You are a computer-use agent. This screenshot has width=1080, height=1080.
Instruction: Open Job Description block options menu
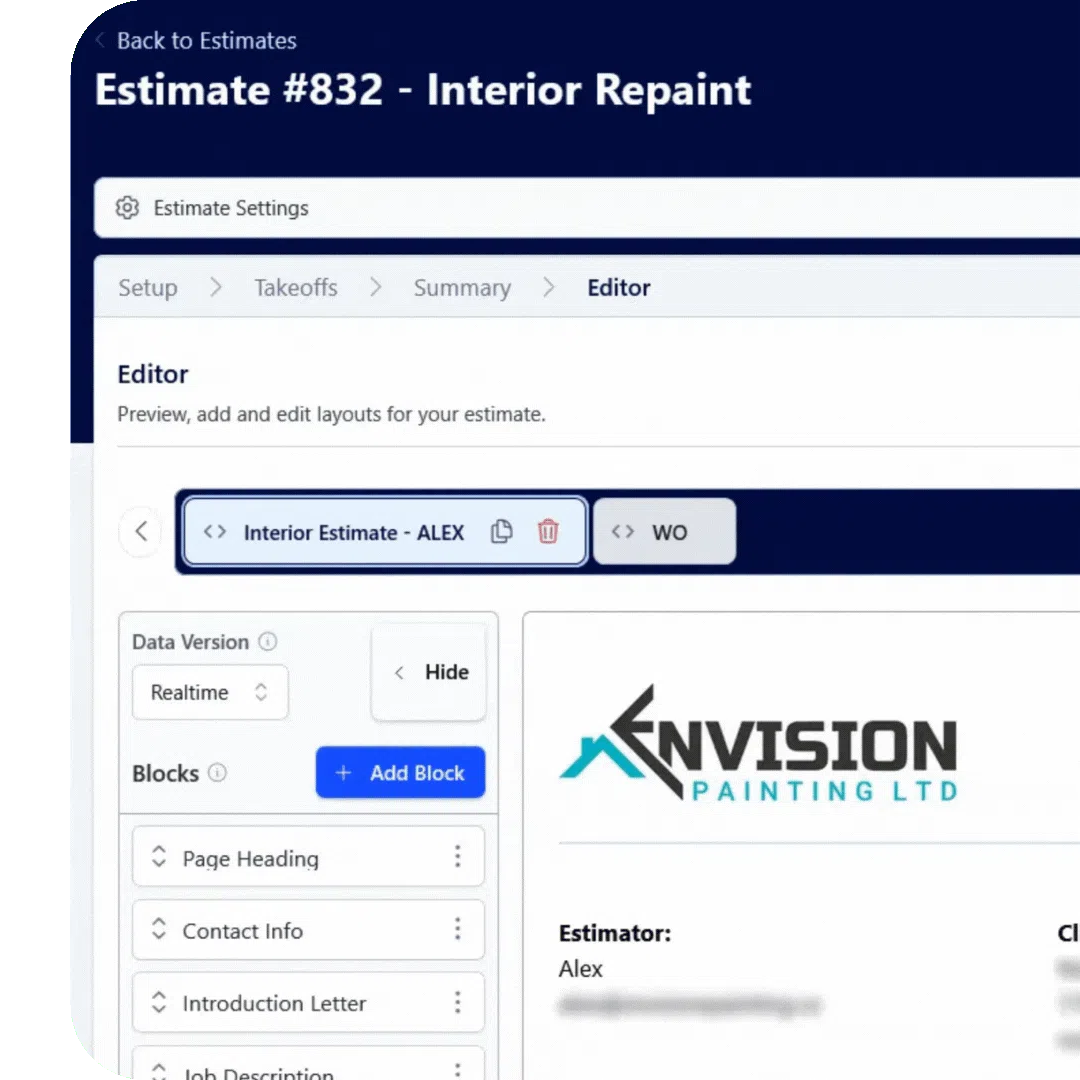pos(457,1071)
